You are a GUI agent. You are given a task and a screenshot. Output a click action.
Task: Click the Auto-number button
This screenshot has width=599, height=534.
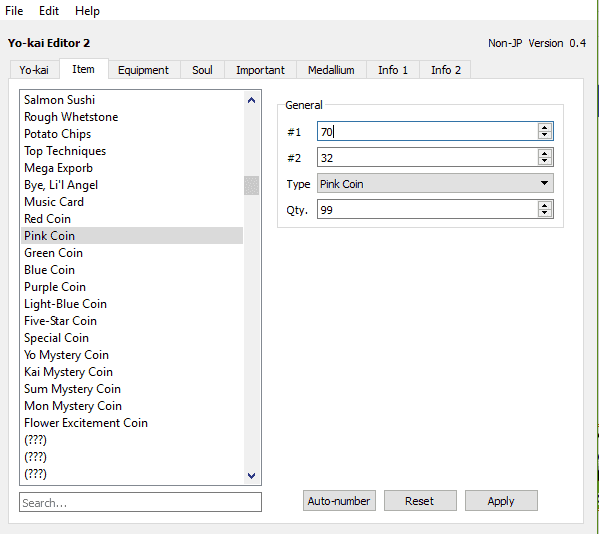(x=339, y=501)
